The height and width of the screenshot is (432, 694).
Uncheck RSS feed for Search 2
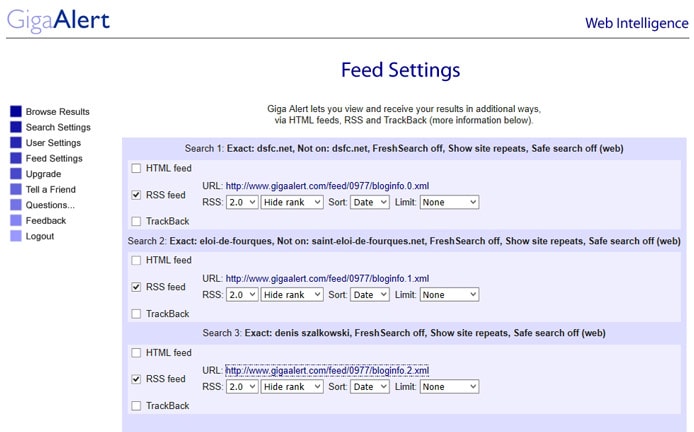pos(136,287)
